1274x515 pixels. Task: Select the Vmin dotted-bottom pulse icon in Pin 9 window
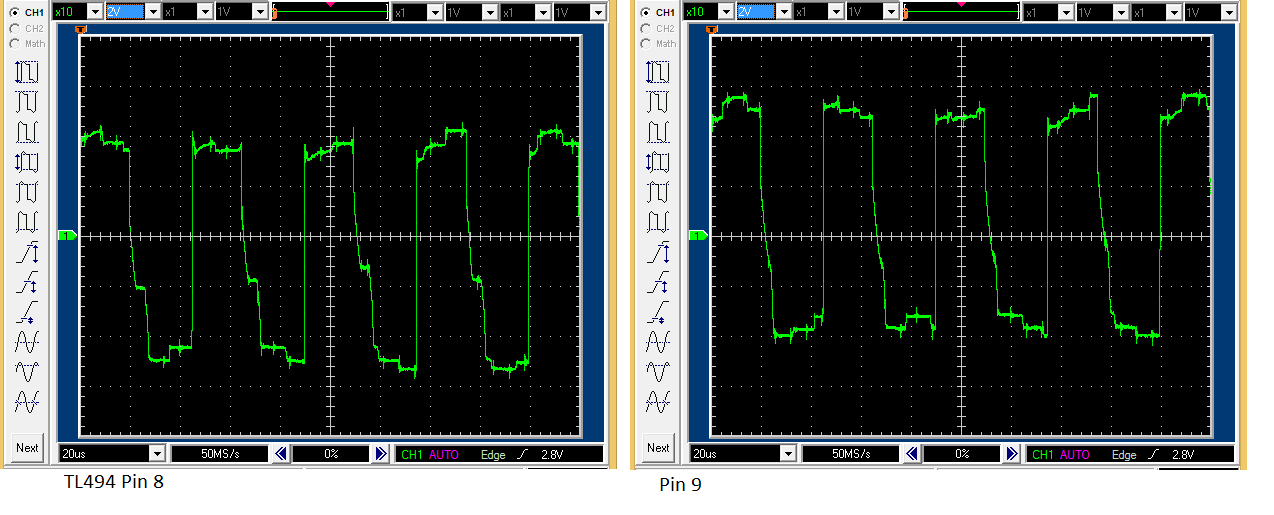point(657,132)
